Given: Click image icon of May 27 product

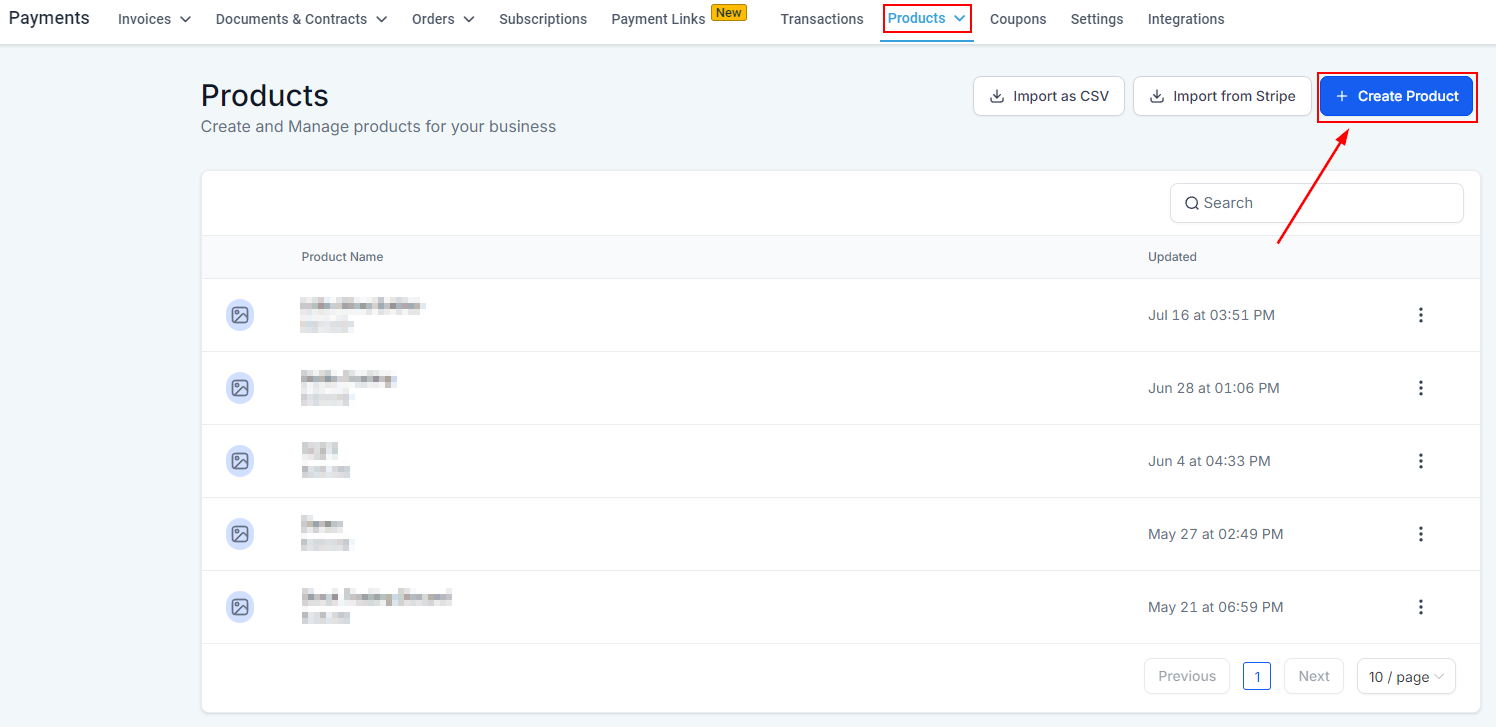Looking at the screenshot, I should (x=240, y=534).
